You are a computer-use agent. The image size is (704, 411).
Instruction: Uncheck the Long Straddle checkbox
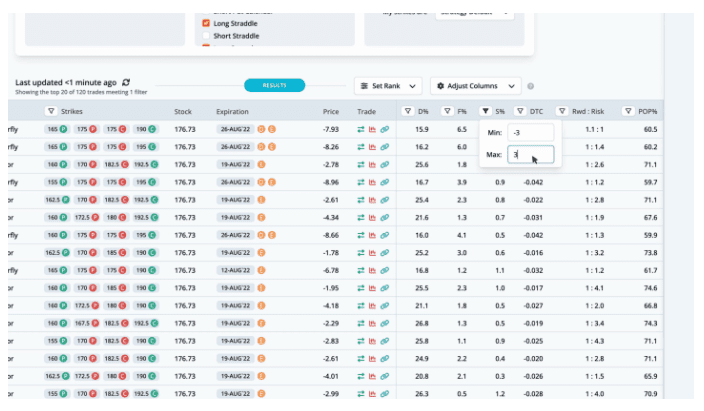pyautogui.click(x=205, y=22)
